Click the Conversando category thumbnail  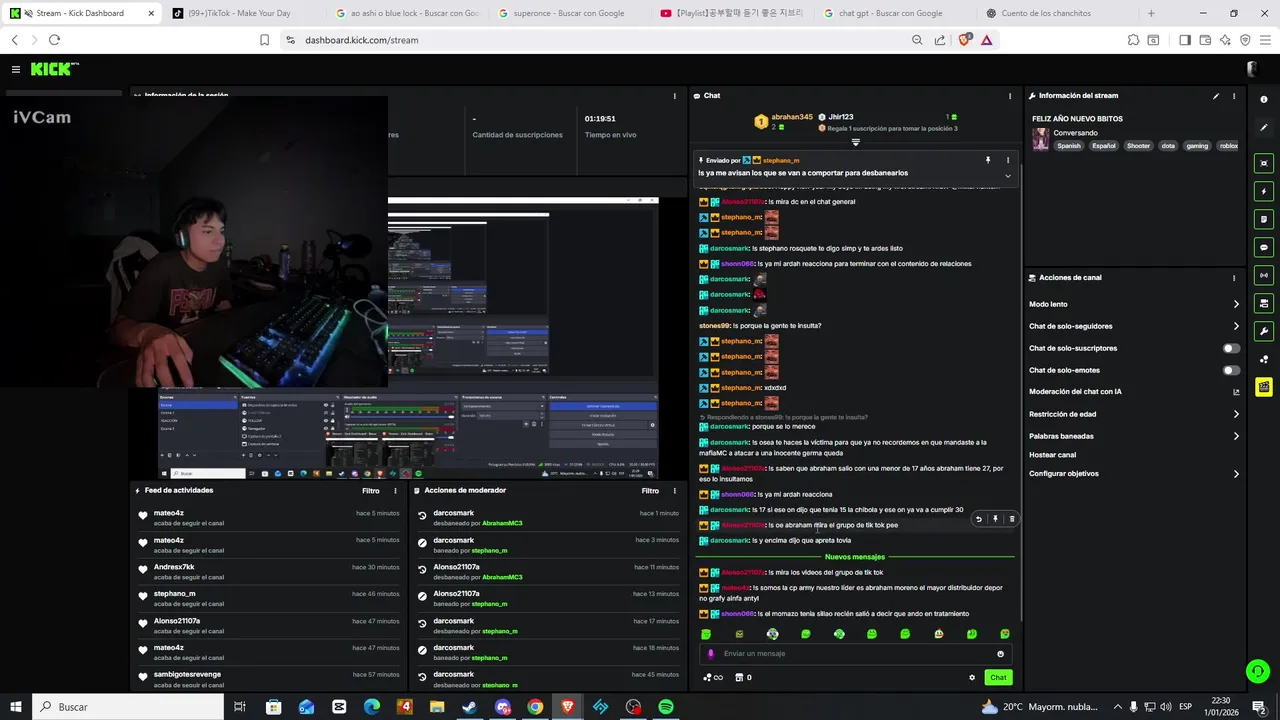coord(1041,139)
